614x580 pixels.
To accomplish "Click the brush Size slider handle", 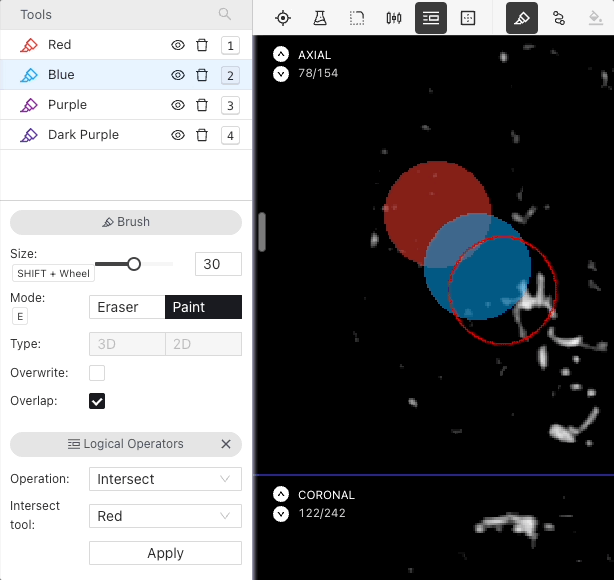I will [x=134, y=264].
